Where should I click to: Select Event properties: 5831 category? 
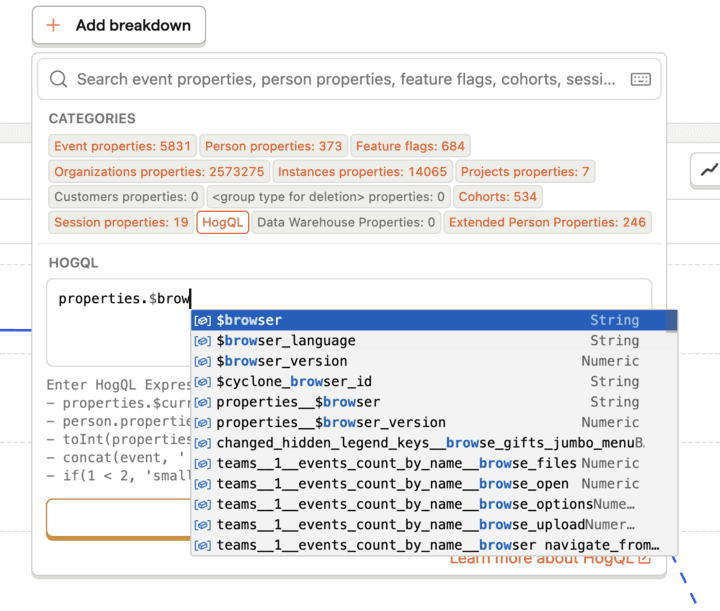(x=123, y=146)
